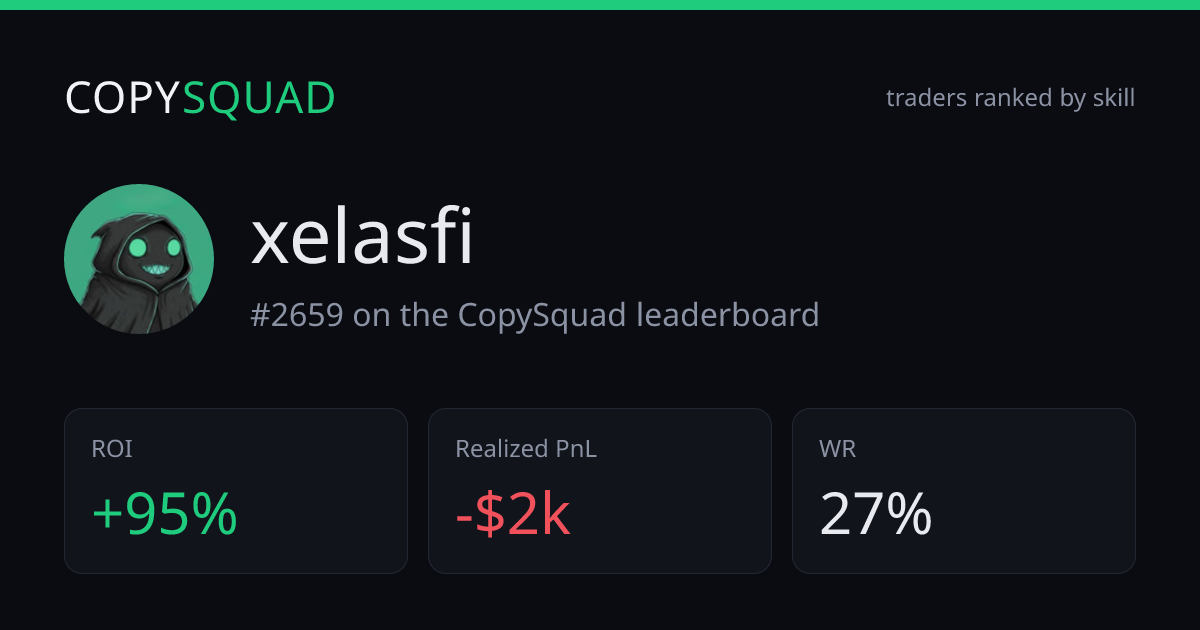Screen dimensions: 1200x630
Task: Click the Realized PnL label
Action: (526, 450)
